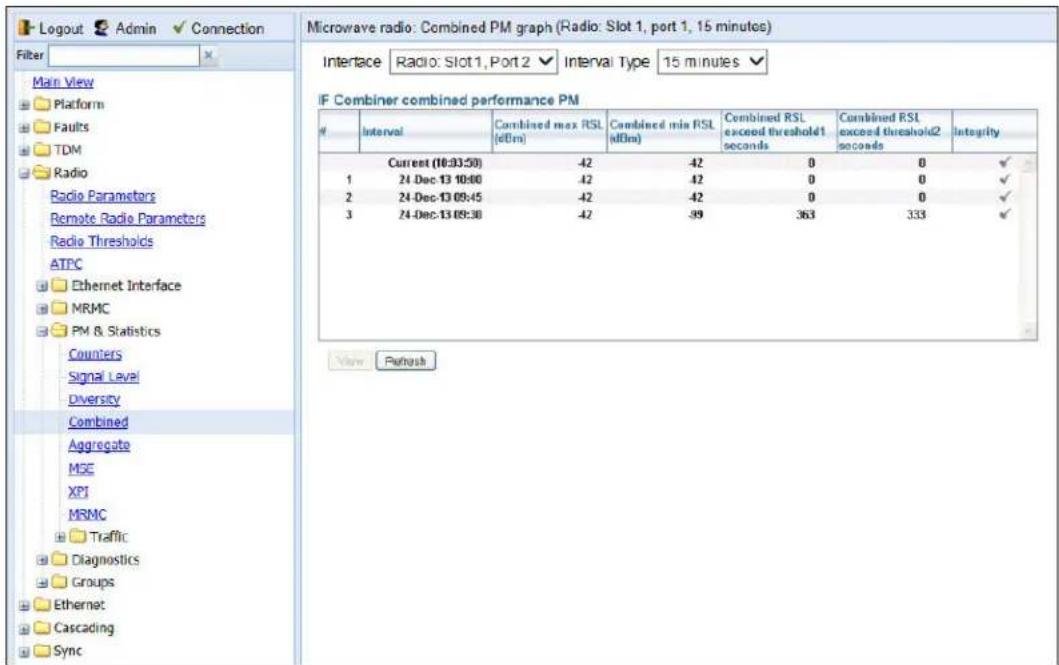Open Radio Parameters page
This screenshot has width=1059, height=665.
click(x=103, y=196)
